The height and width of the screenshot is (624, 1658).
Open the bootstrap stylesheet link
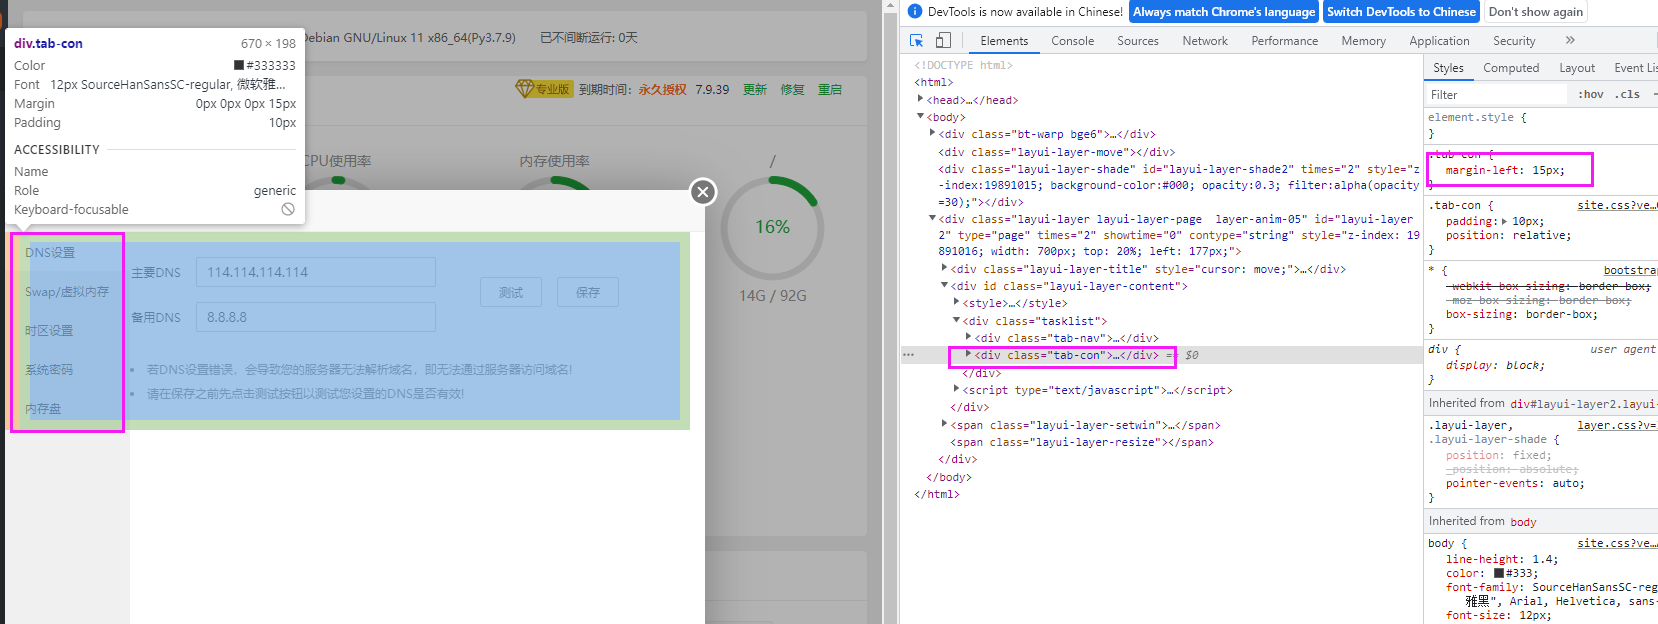pos(1630,270)
